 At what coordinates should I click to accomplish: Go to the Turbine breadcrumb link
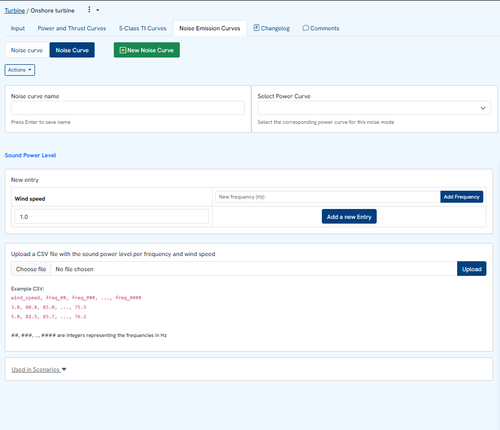pyautogui.click(x=15, y=11)
